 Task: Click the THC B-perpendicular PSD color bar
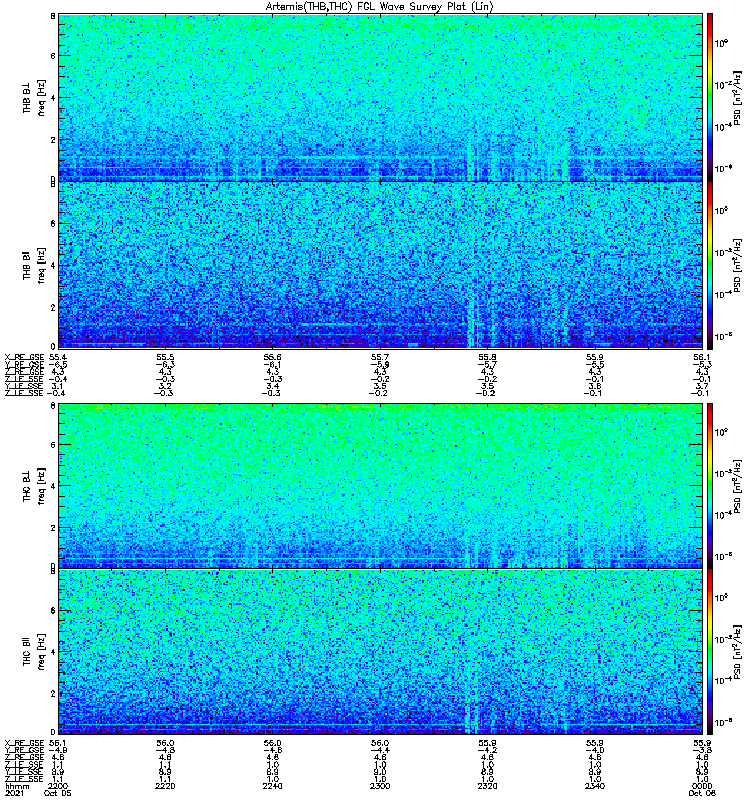pos(710,485)
